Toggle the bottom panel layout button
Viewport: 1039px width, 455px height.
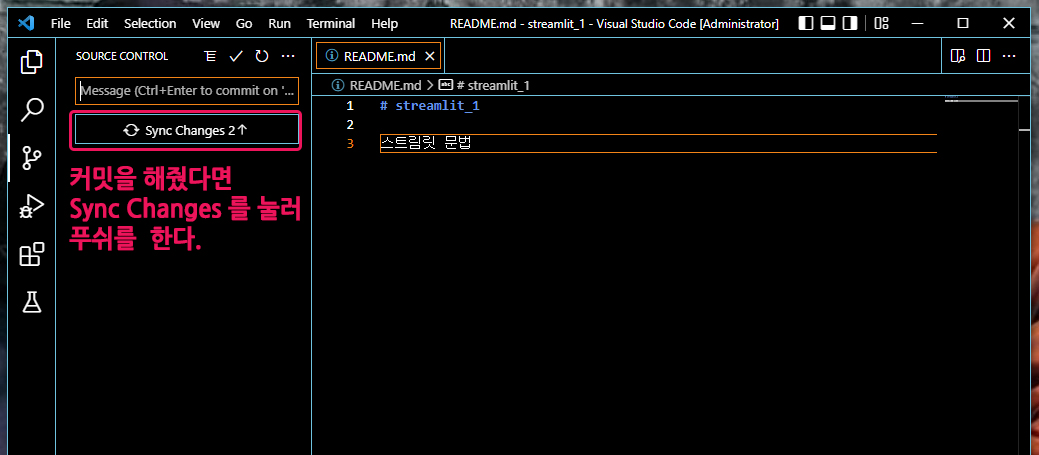827,23
